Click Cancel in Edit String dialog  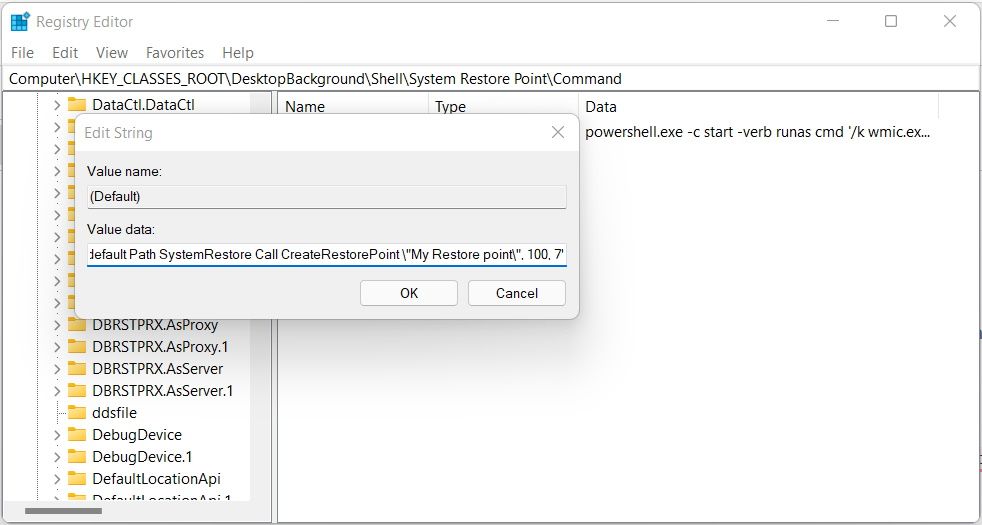[517, 293]
